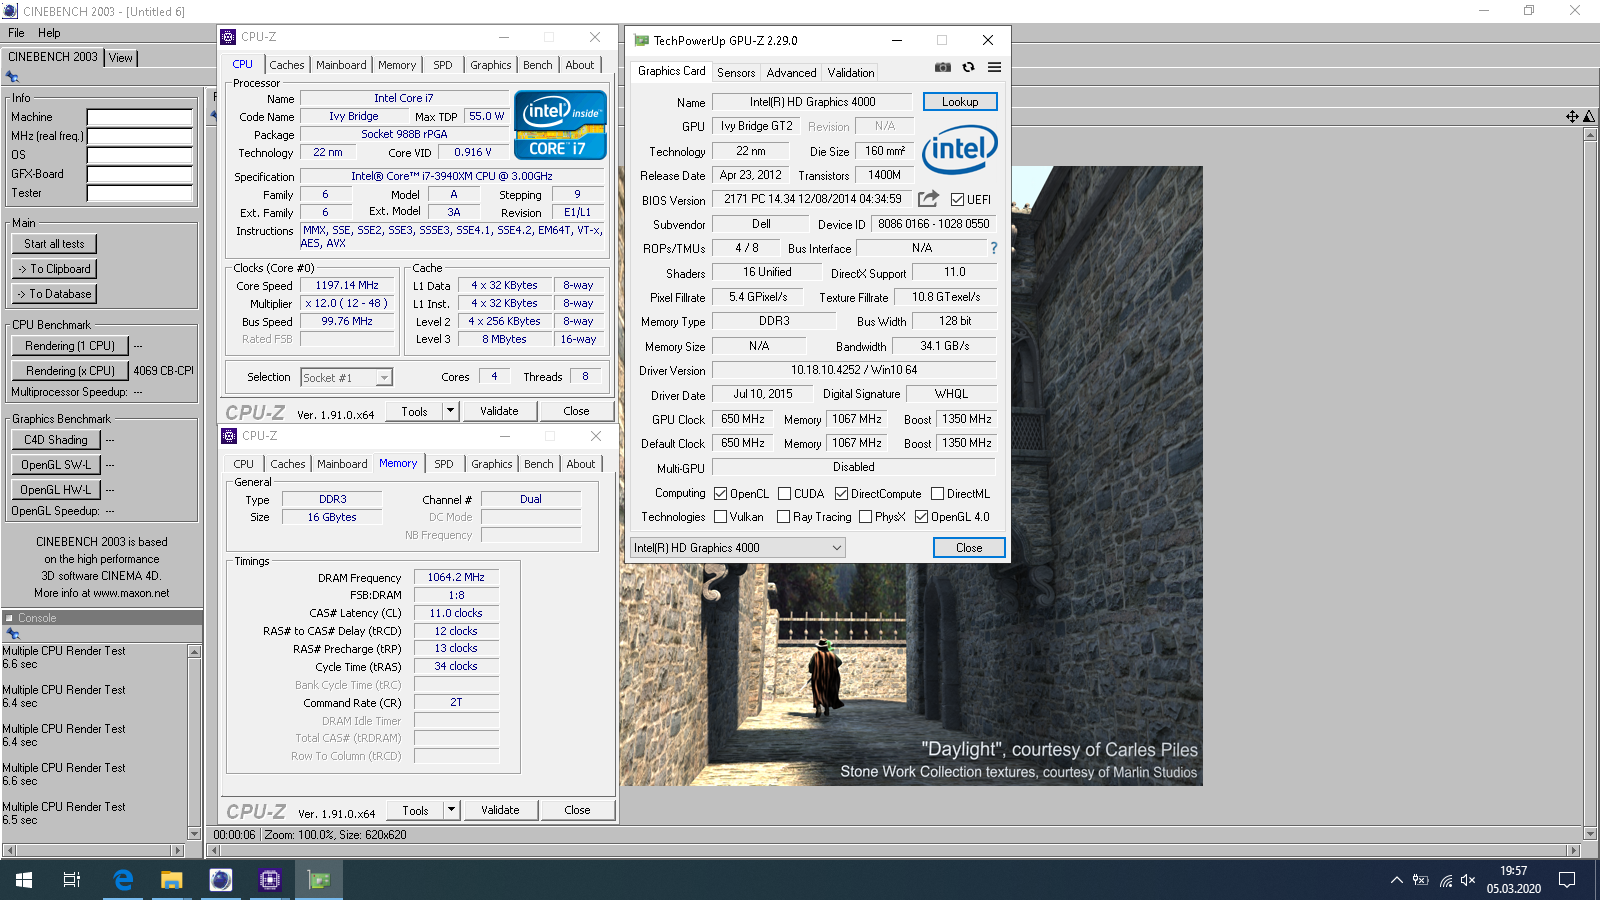The image size is (1600, 900).
Task: Toggle the OpenCL checkbox
Action: 720,493
